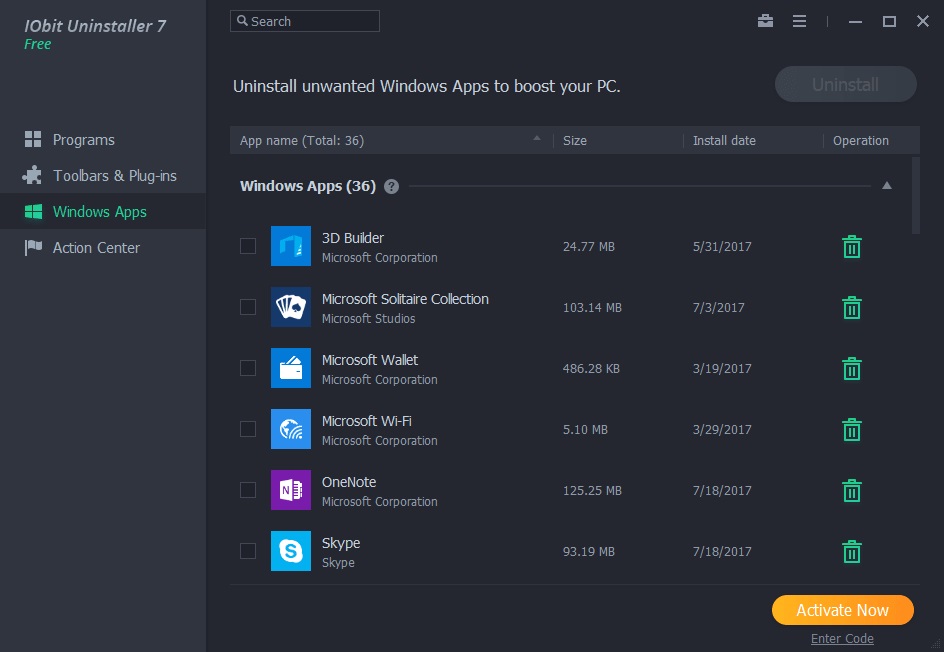Click the 5/31/2017 install date

coord(722,247)
